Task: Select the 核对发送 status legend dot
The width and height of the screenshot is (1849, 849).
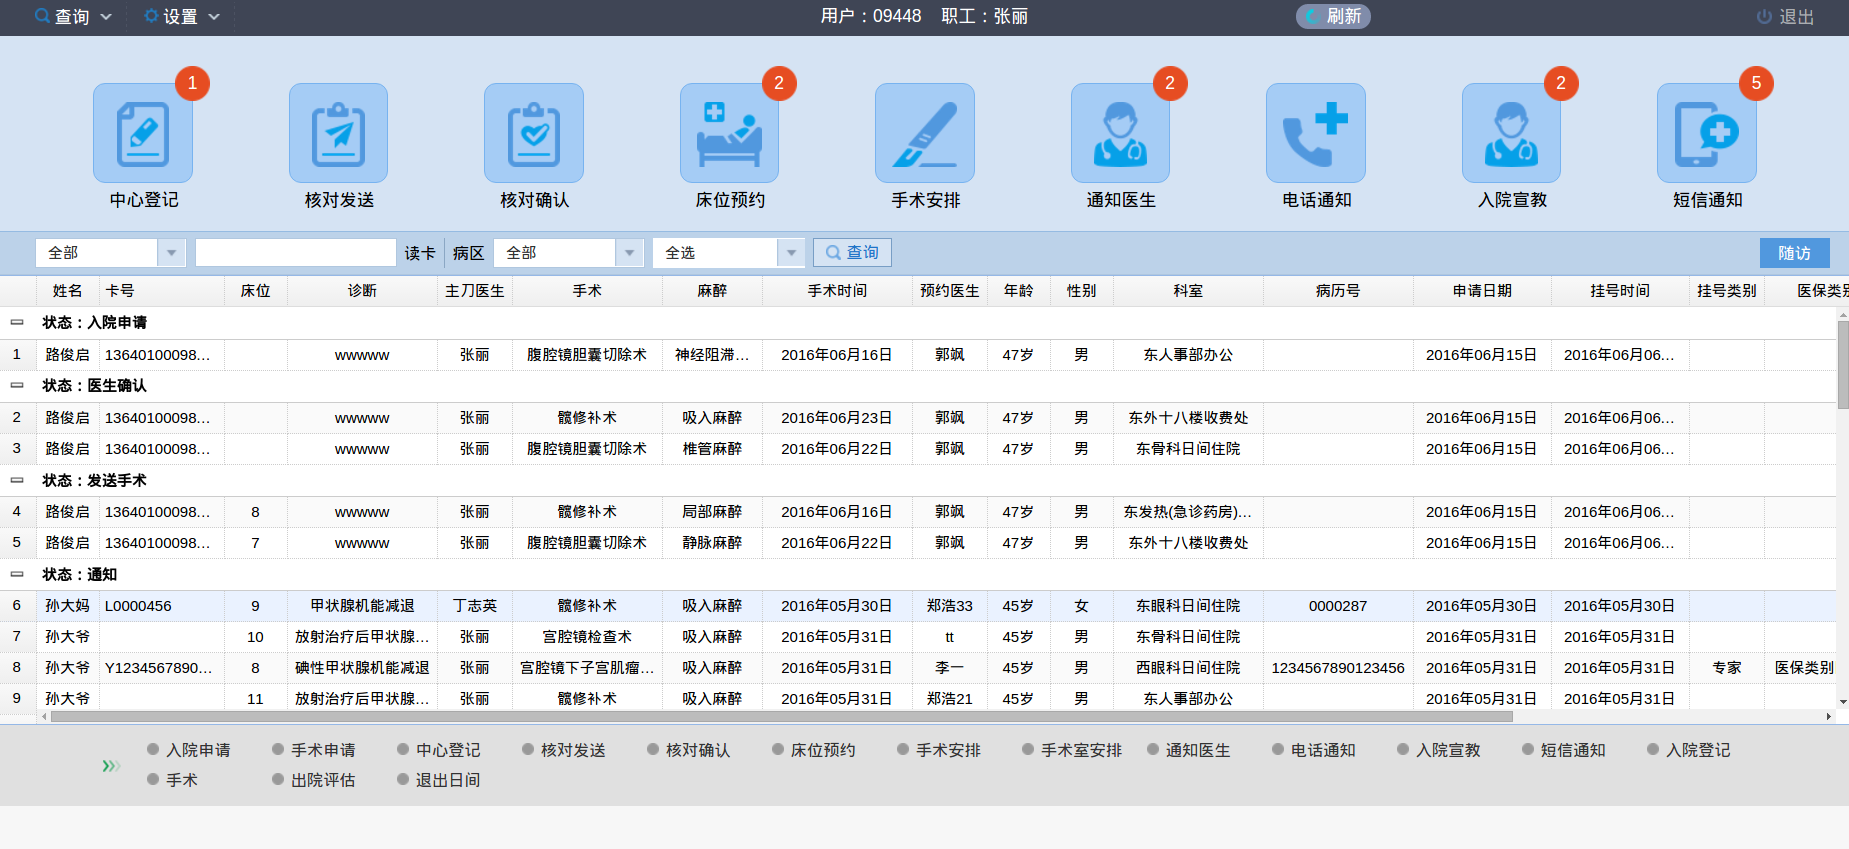Action: click(528, 749)
